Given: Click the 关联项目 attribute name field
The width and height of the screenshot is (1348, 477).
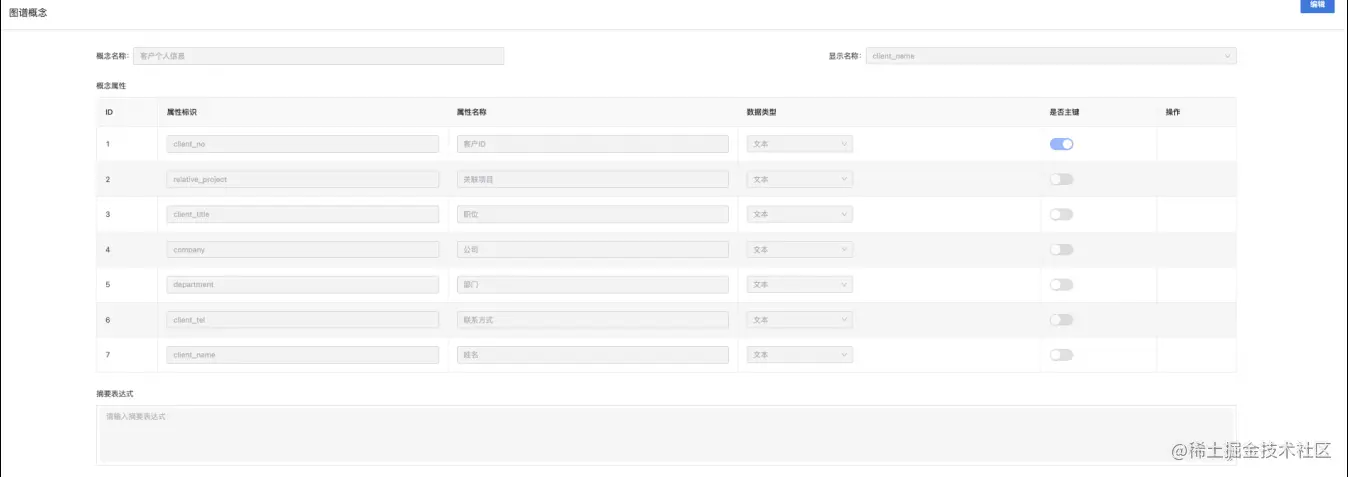Looking at the screenshot, I should (593, 179).
